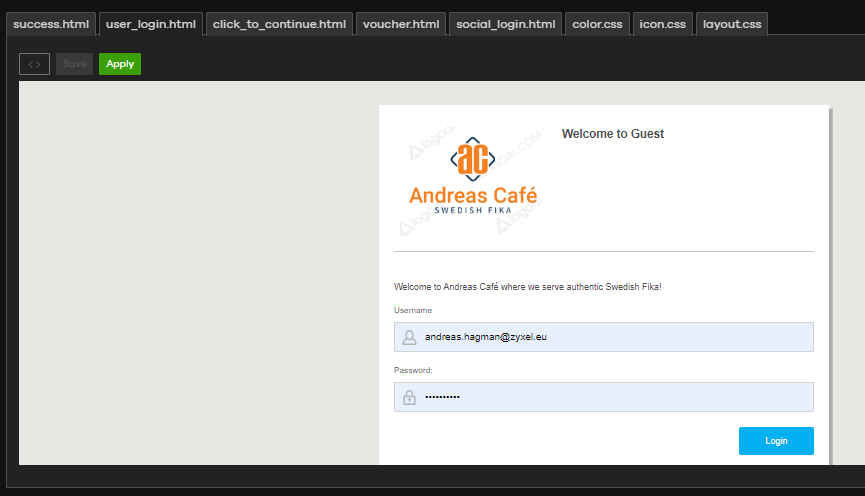Select the click_to_continue.html tab
The width and height of the screenshot is (865, 496).
(279, 24)
